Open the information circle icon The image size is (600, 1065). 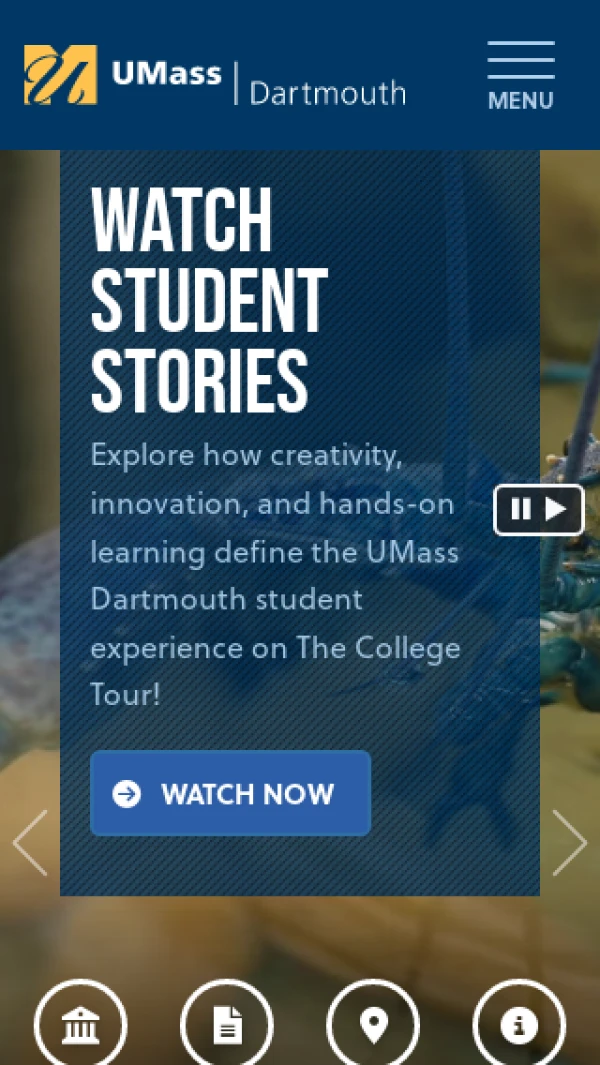pos(519,1024)
